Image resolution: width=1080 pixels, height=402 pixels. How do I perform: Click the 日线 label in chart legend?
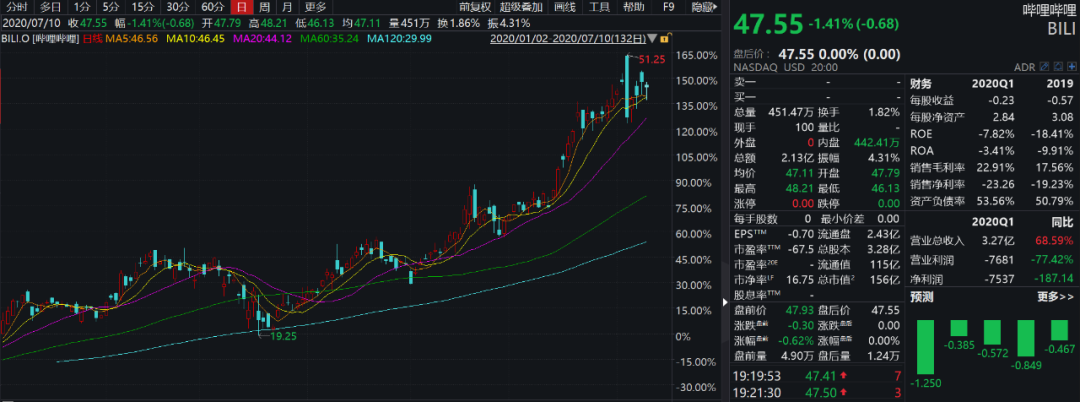(93, 39)
